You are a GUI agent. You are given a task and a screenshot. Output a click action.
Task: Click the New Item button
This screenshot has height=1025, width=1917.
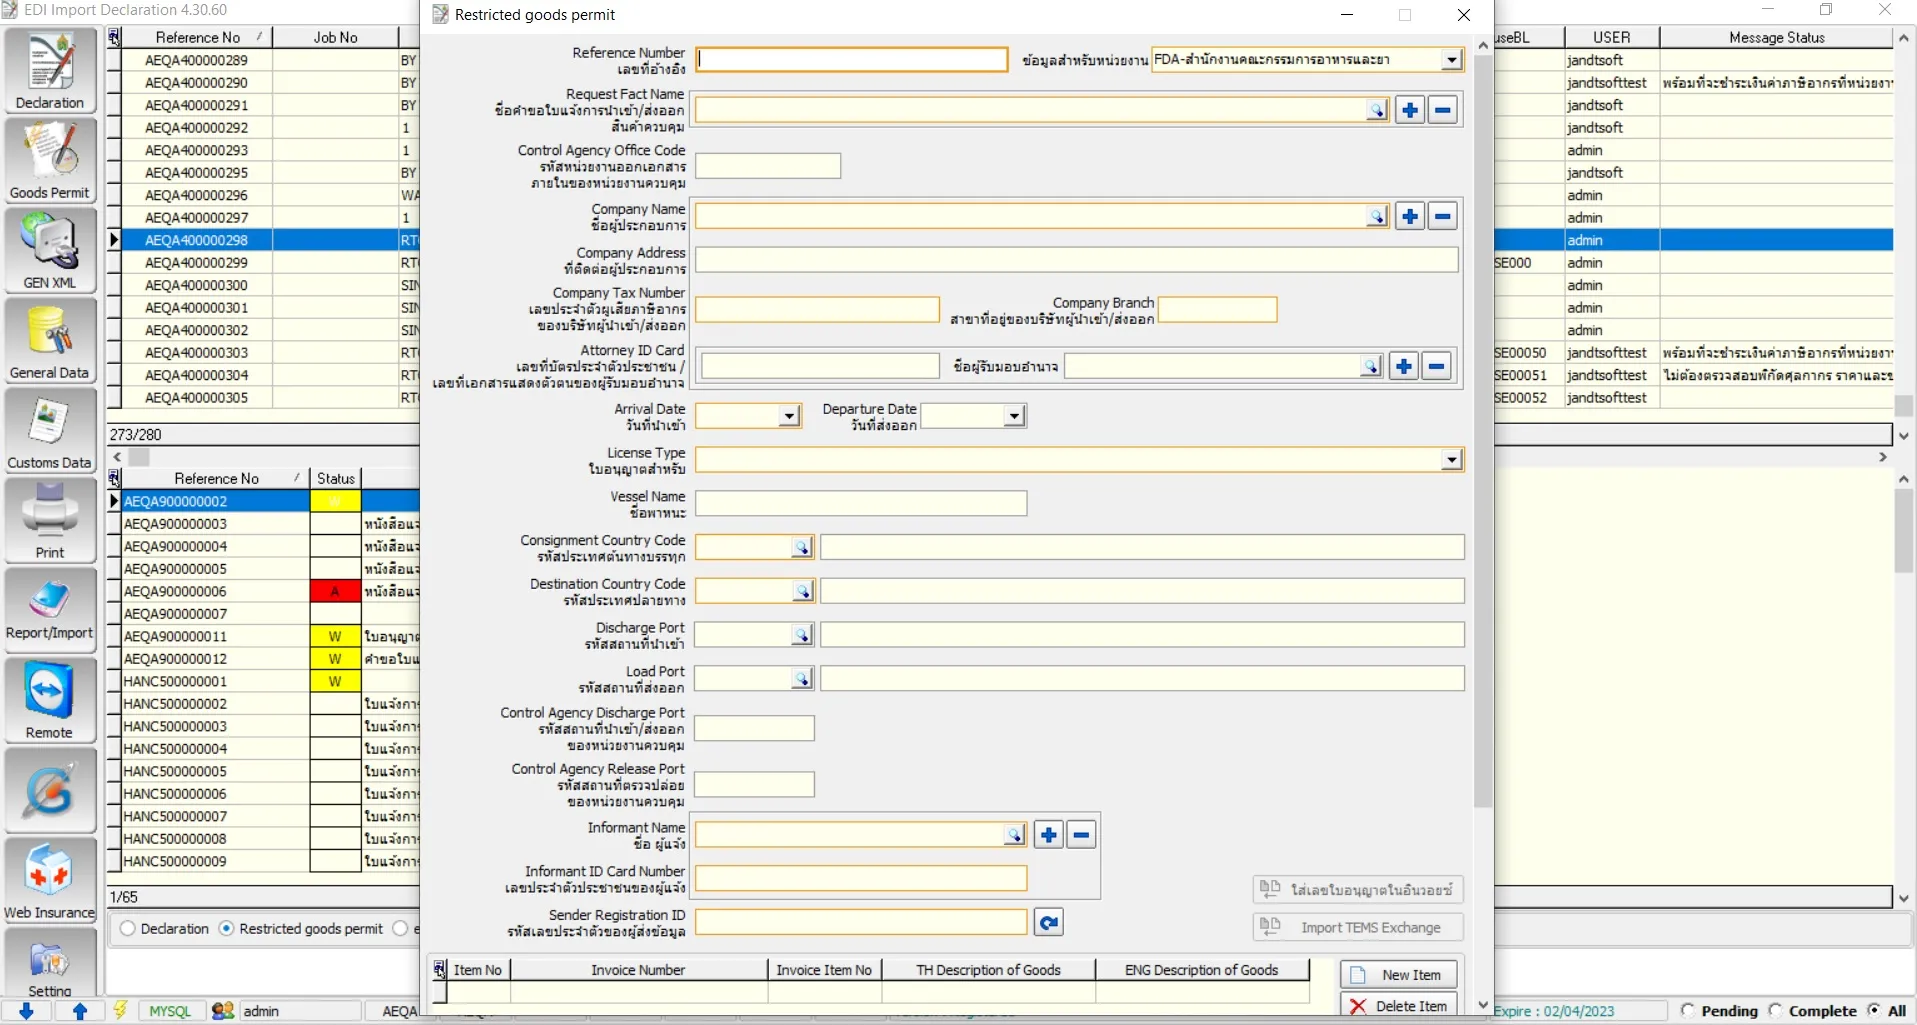(1398, 975)
